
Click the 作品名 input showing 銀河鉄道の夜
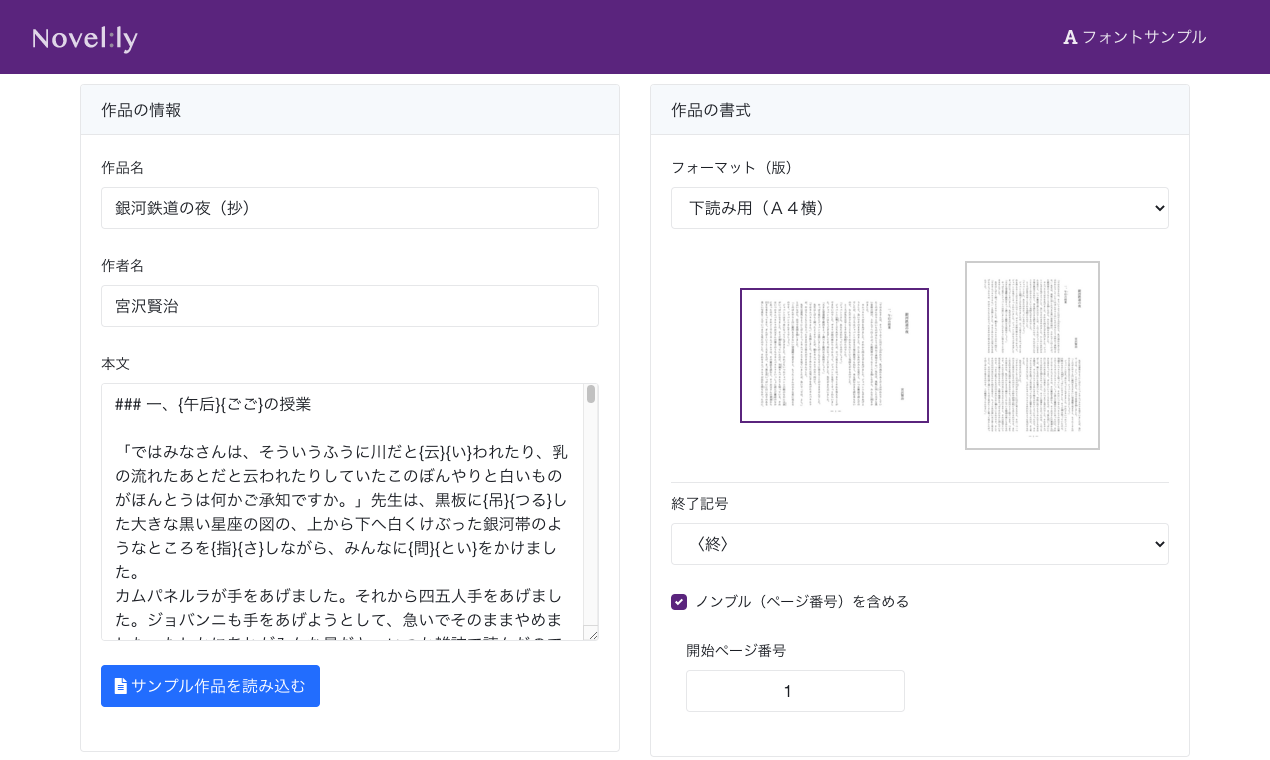click(x=349, y=207)
